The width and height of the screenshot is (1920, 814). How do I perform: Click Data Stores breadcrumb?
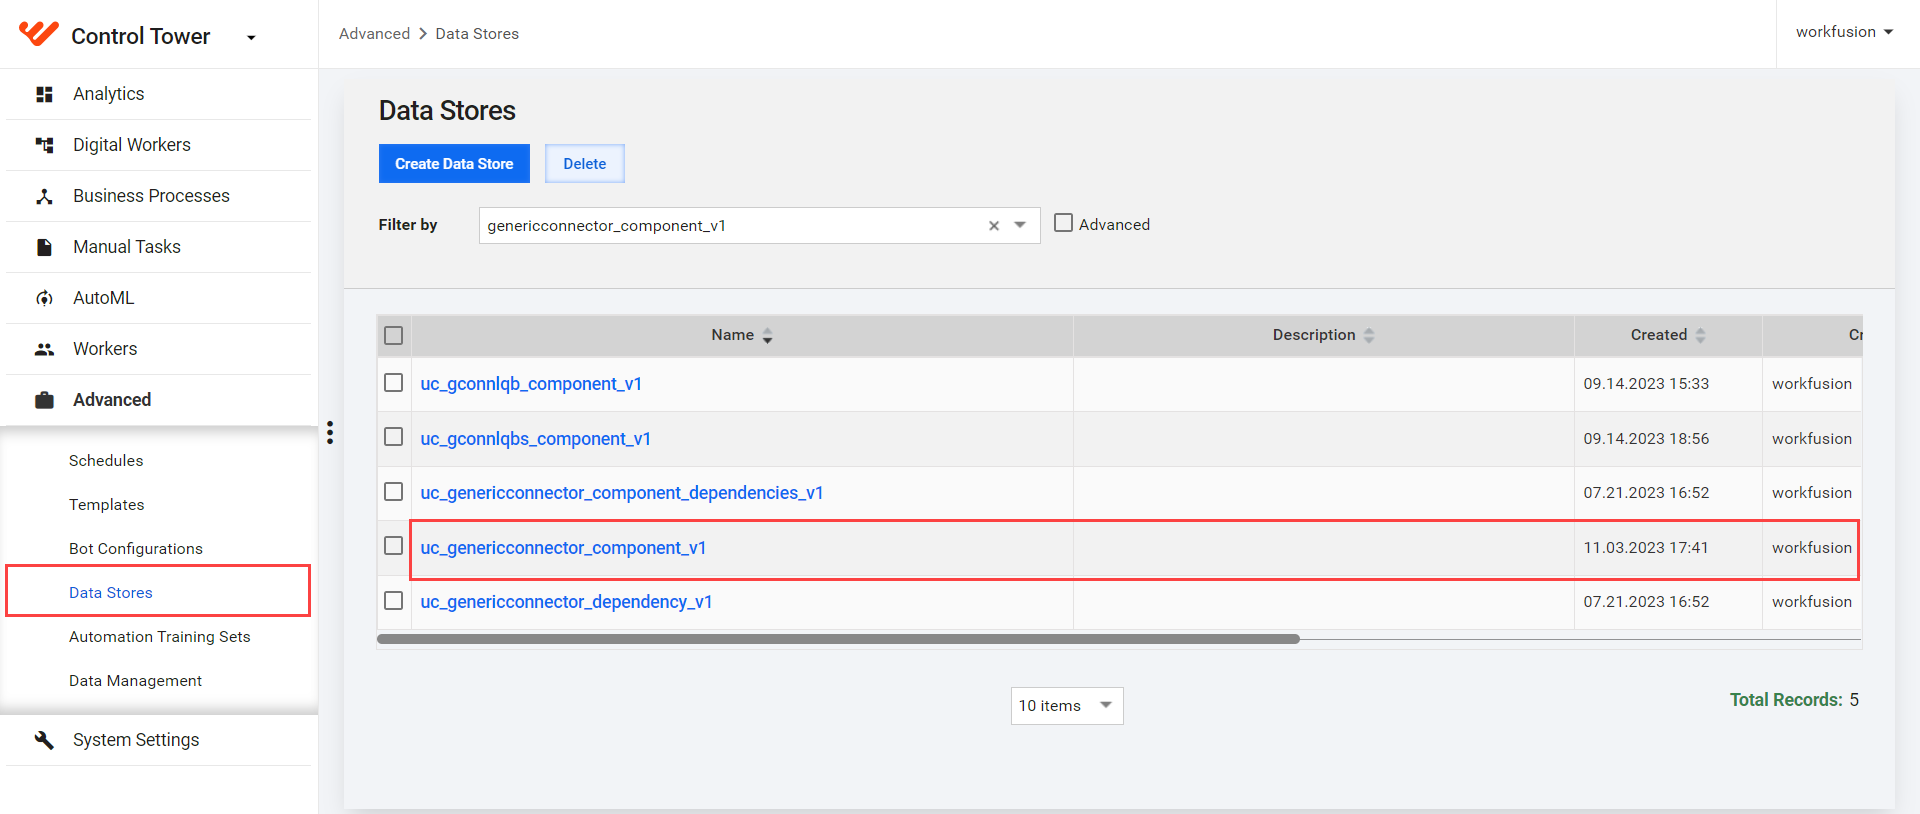click(x=477, y=34)
